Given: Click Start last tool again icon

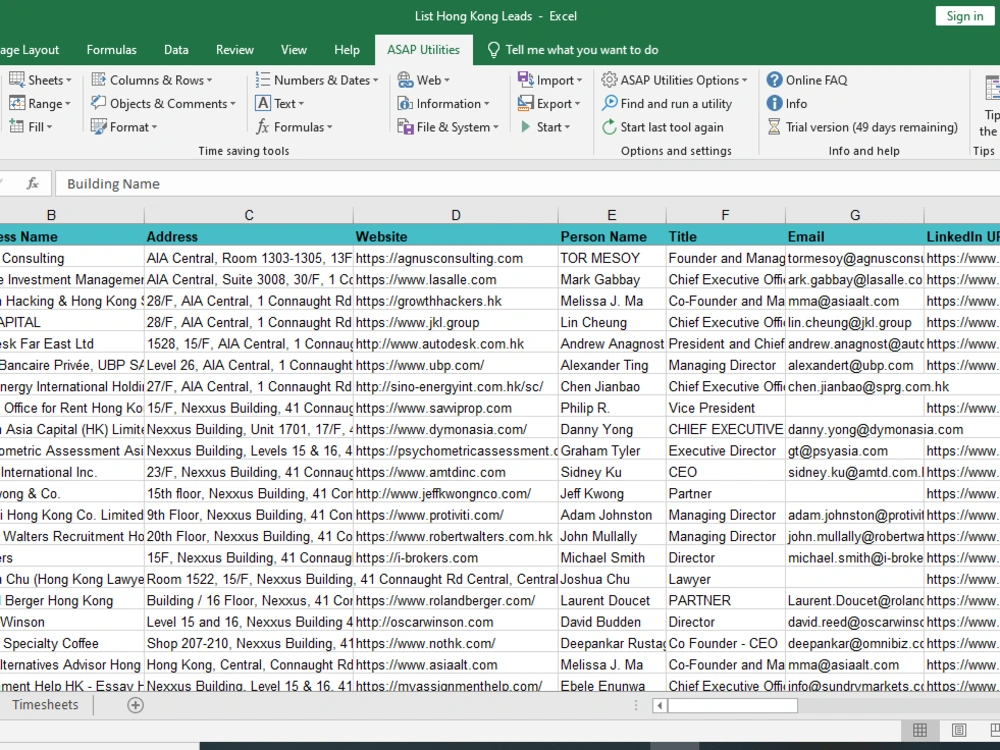Looking at the screenshot, I should 608,127.
